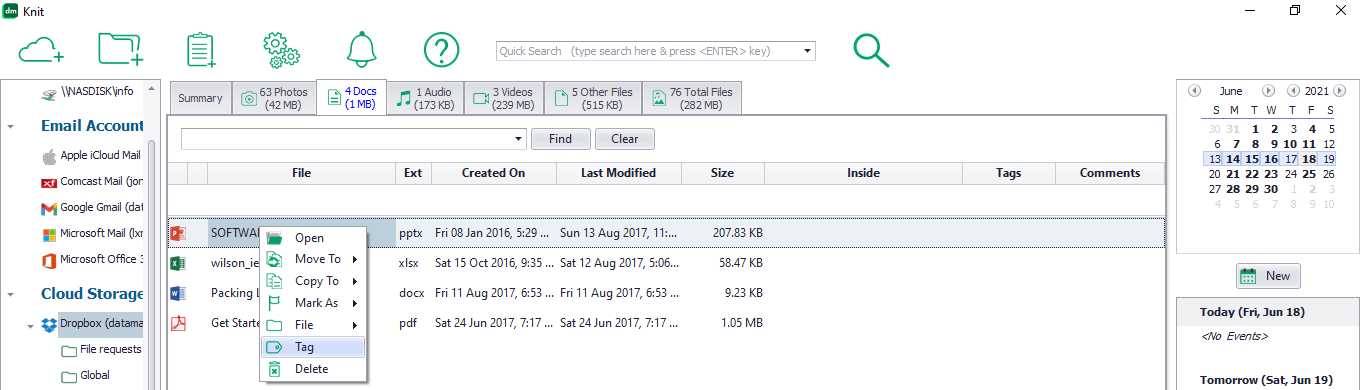Switch to the 5 Other Files tab
1366x390 pixels.
[x=593, y=98]
